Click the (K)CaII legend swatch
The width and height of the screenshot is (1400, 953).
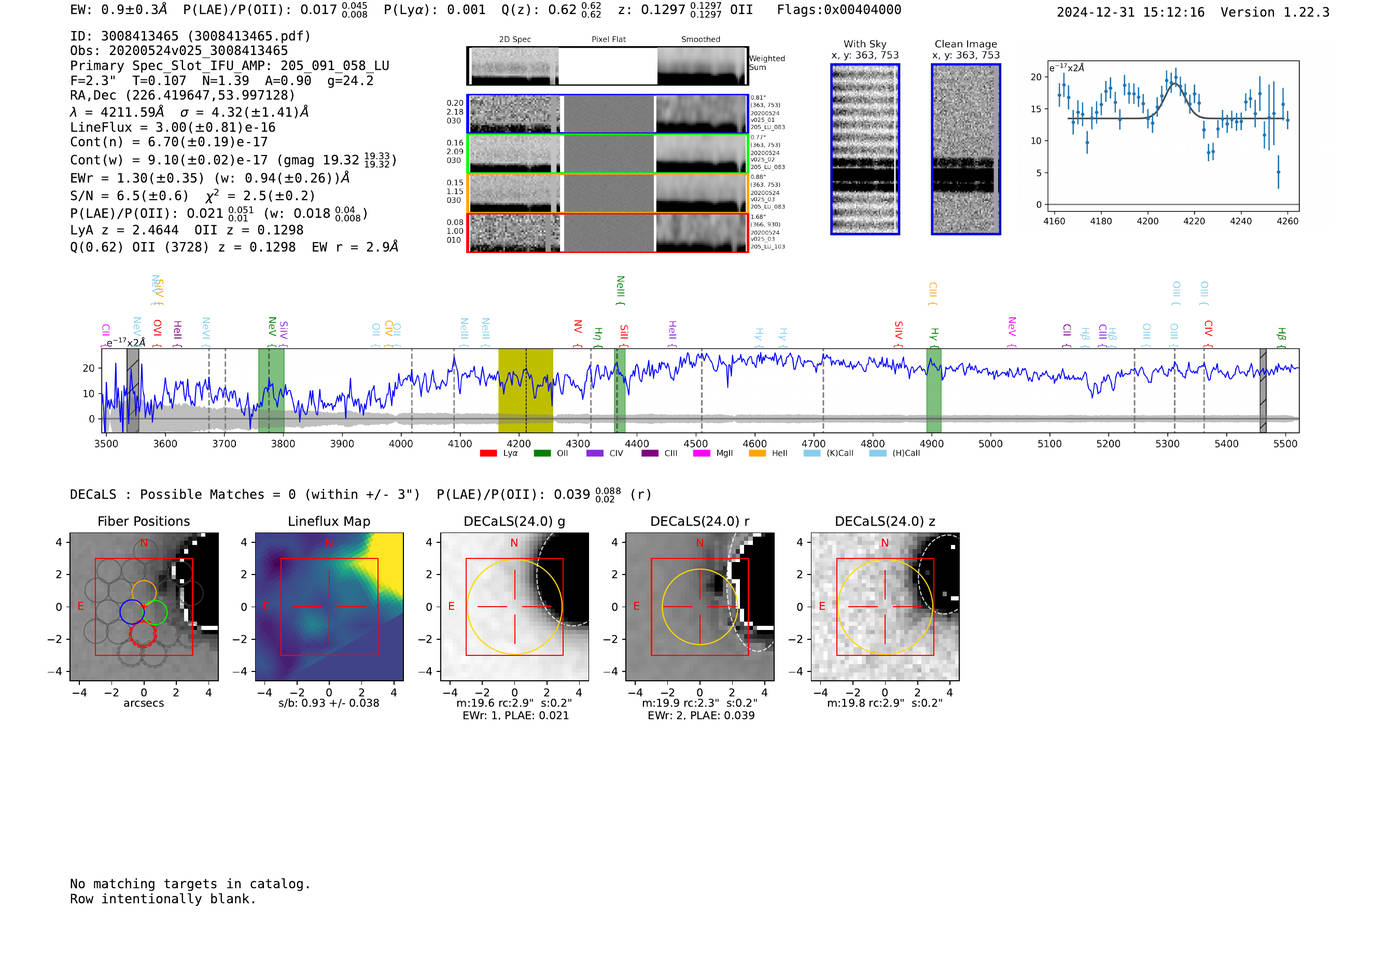812,453
